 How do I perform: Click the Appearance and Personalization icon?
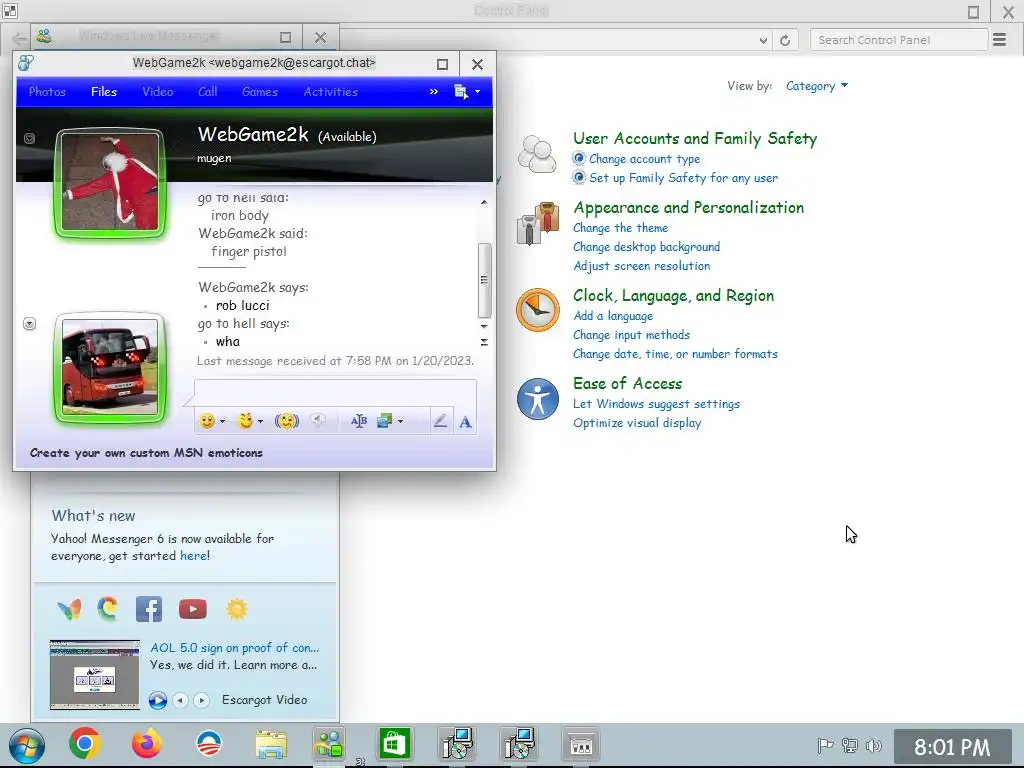pos(537,223)
